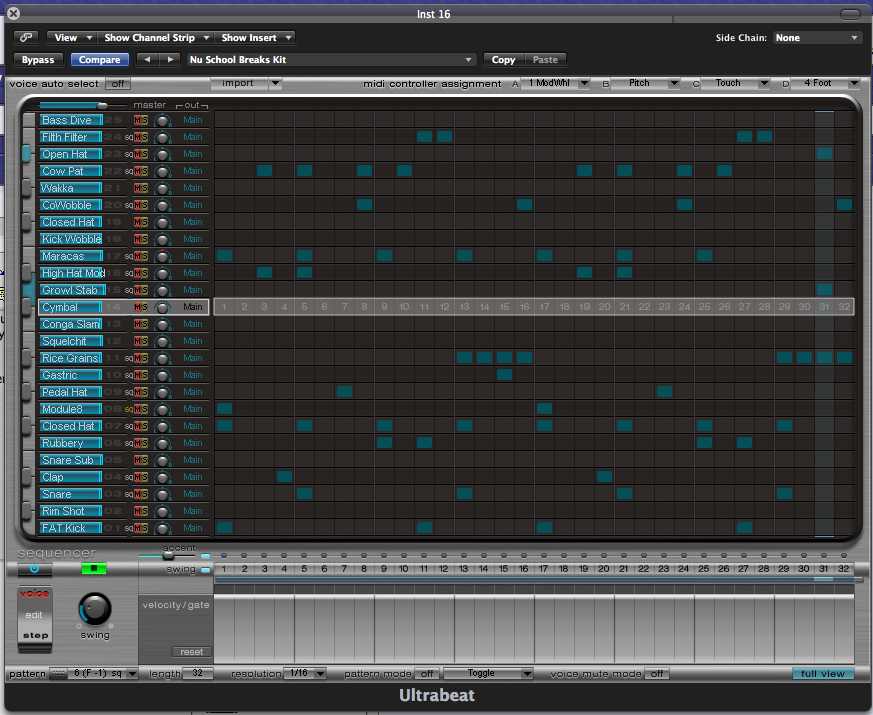873x715 pixels.
Task: Mute the Bass Dive voice
Action: [x=137, y=120]
